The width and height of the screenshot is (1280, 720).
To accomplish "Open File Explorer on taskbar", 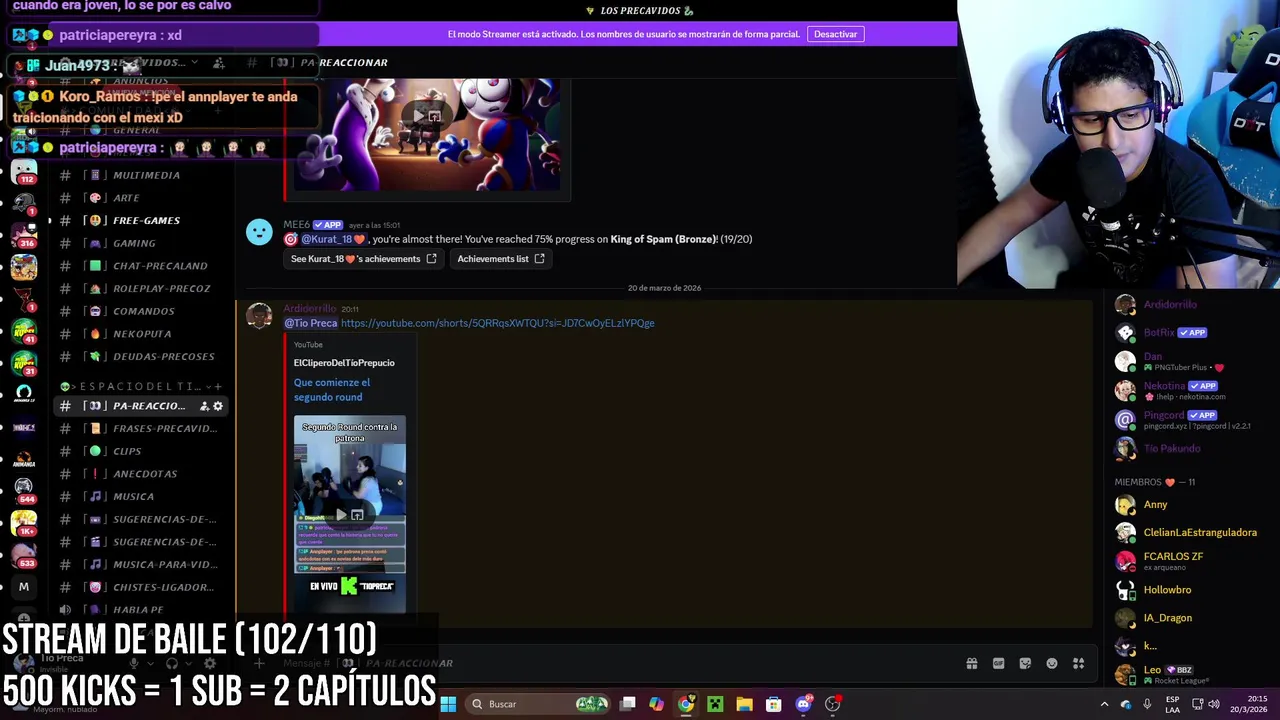I will [x=744, y=704].
